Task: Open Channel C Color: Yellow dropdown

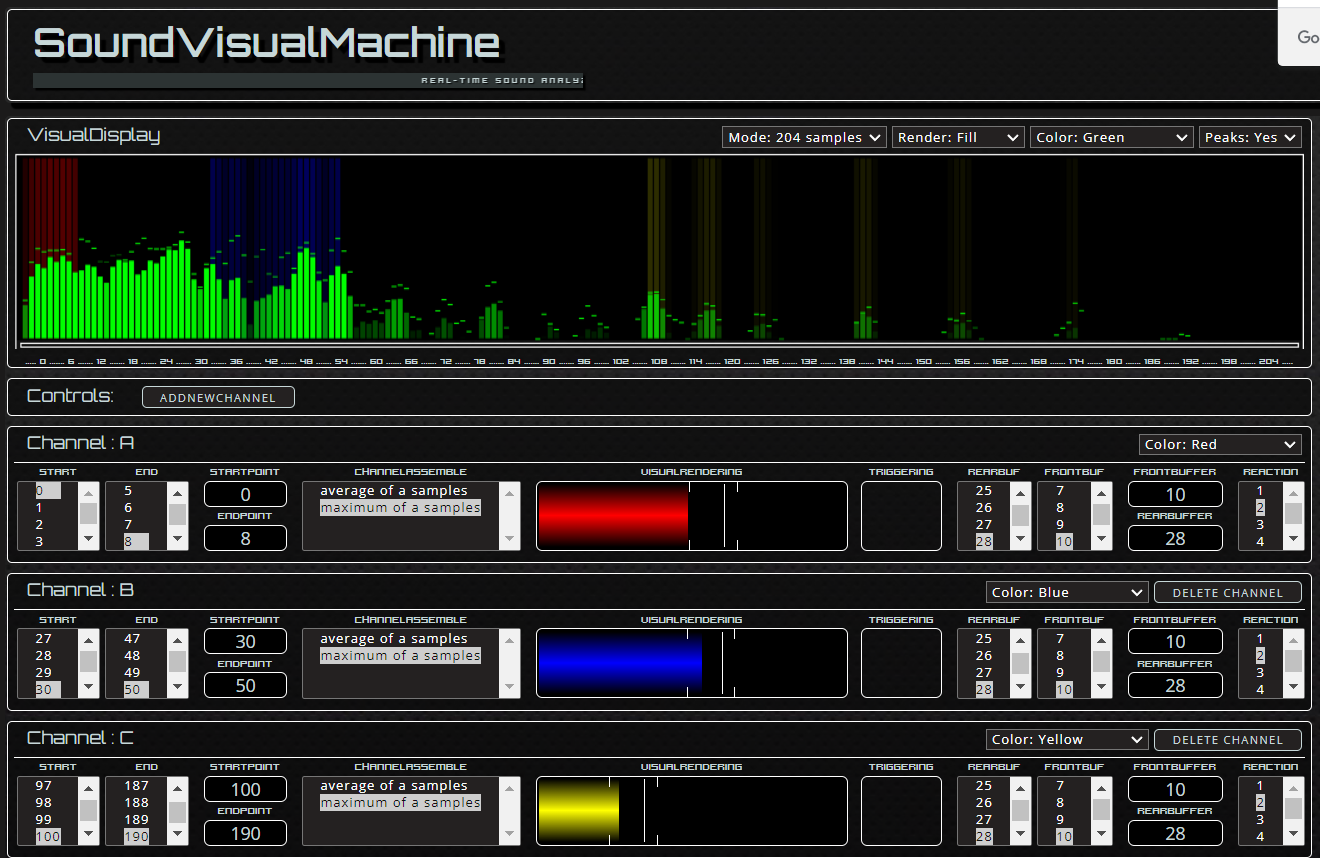Action: pos(1067,739)
